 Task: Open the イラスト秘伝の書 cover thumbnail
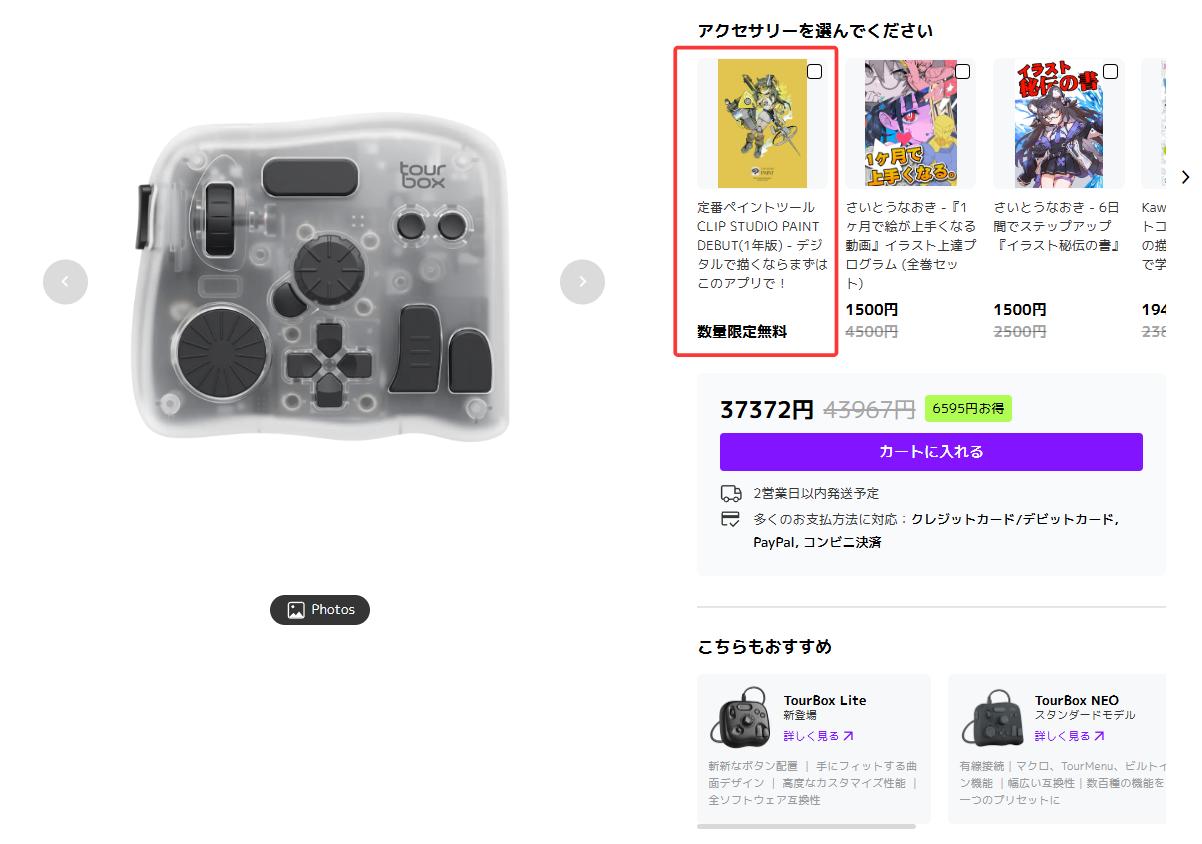(1058, 123)
